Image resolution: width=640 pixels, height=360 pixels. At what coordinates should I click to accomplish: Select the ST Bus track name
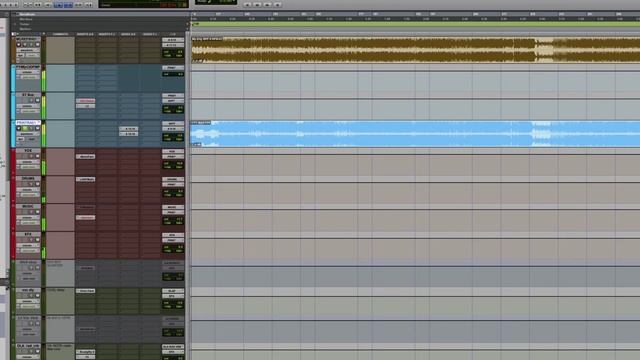[28, 95]
